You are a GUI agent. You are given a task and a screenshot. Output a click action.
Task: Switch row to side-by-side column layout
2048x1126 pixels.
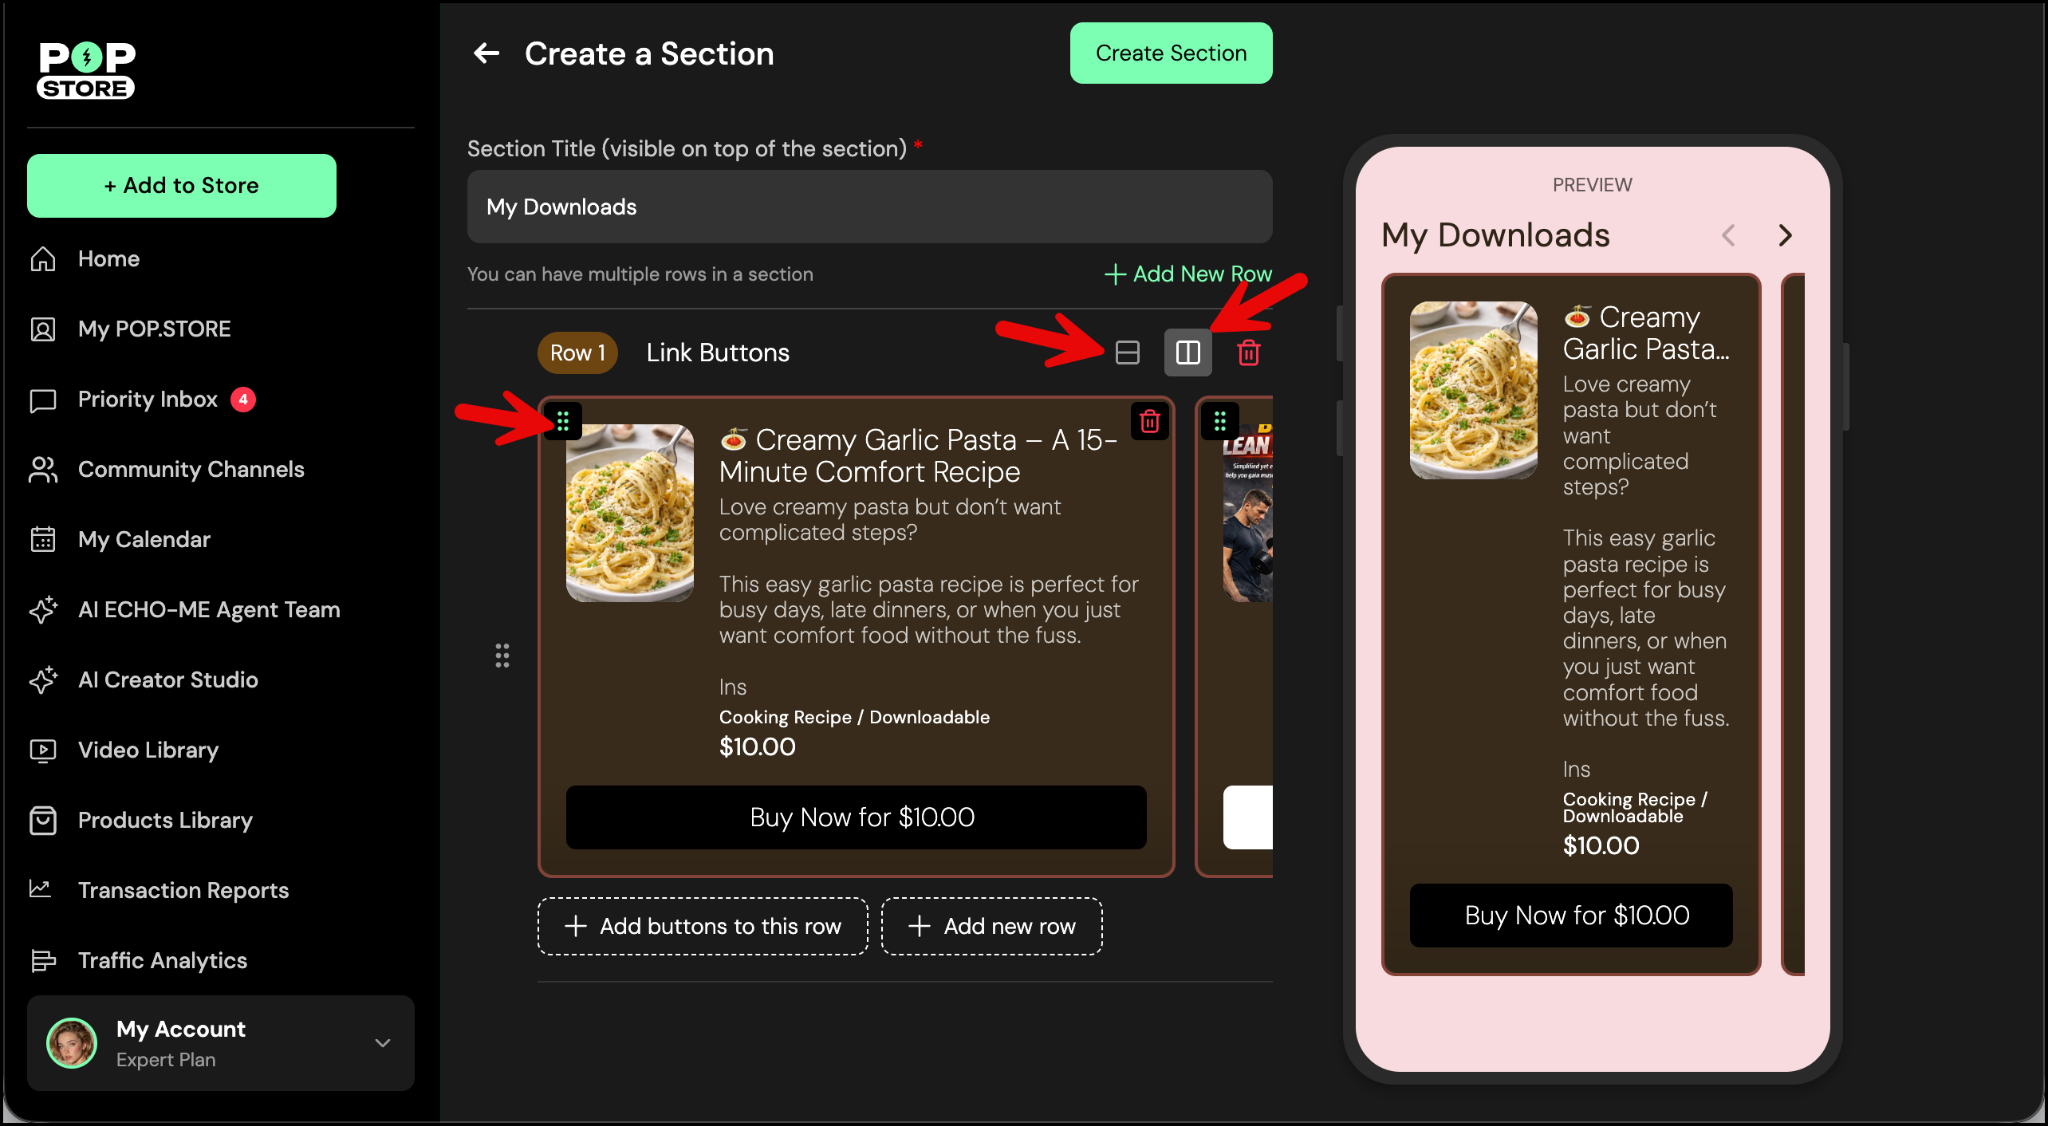[1188, 352]
